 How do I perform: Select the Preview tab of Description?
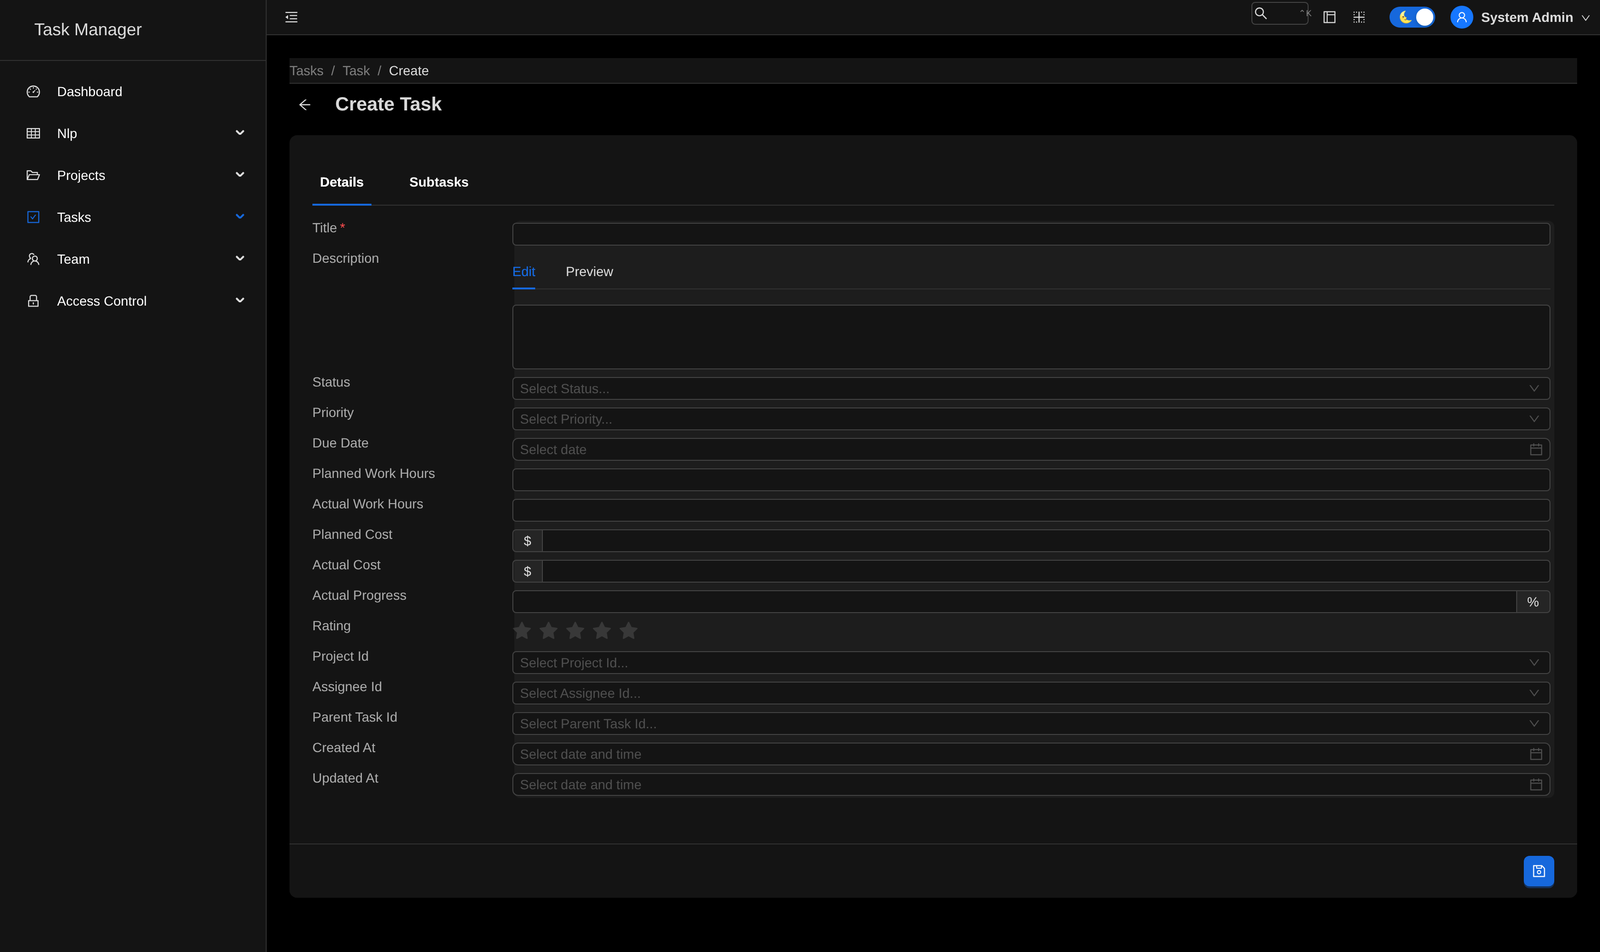tap(589, 272)
